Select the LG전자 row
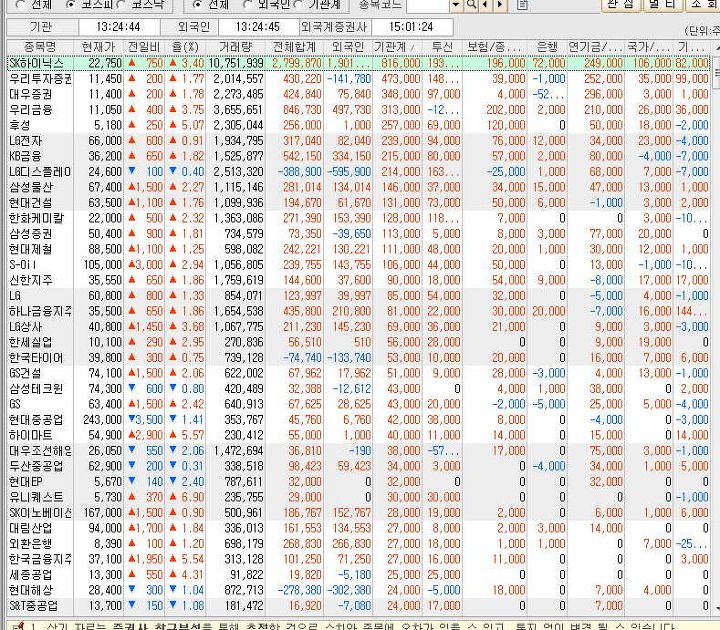 pyautogui.click(x=359, y=141)
